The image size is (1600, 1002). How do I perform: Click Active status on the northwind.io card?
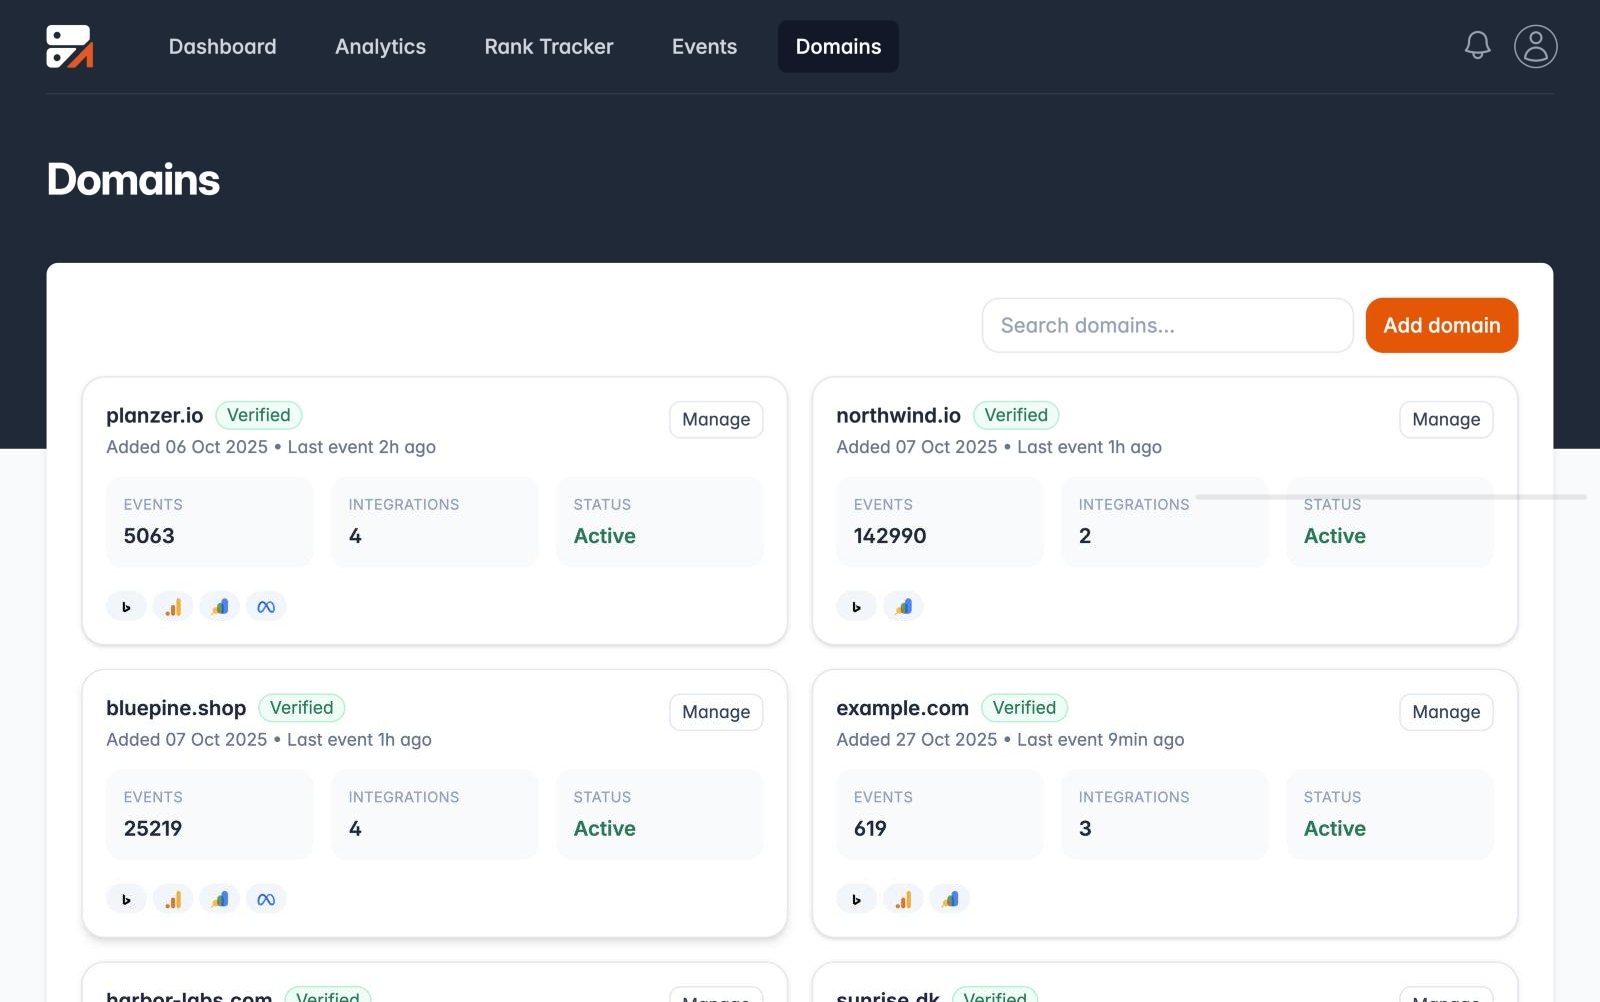pyautogui.click(x=1334, y=536)
